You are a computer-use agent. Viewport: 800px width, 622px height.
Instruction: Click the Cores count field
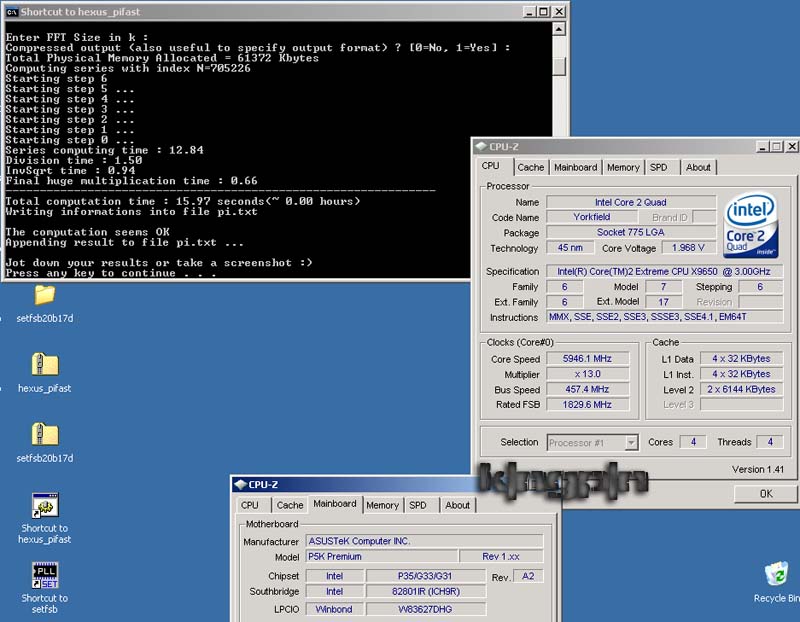[693, 442]
